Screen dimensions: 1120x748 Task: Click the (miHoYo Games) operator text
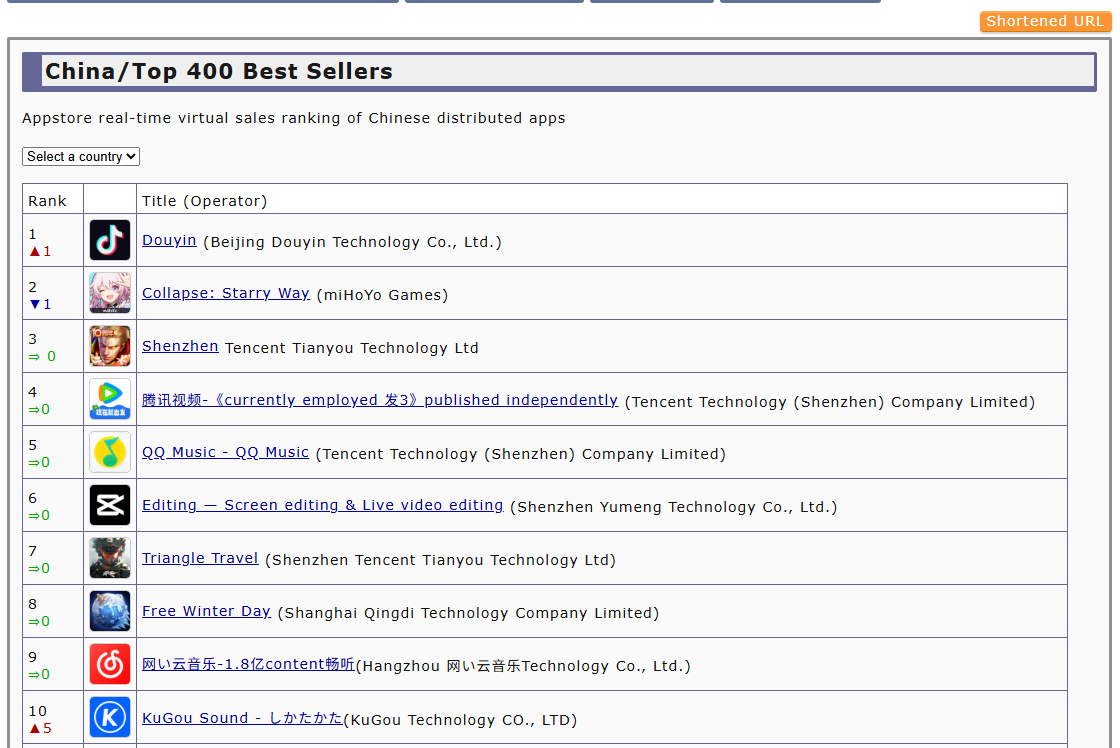(x=382, y=295)
